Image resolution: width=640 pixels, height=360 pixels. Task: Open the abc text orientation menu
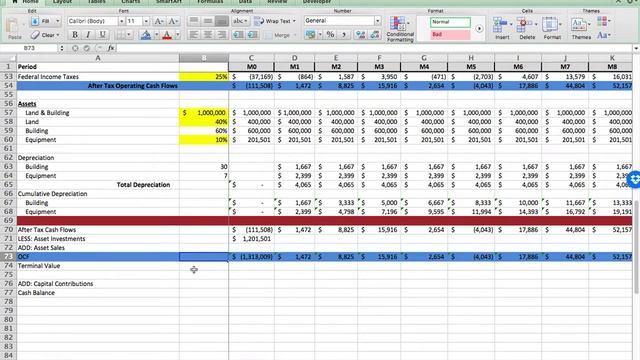[x=240, y=21]
